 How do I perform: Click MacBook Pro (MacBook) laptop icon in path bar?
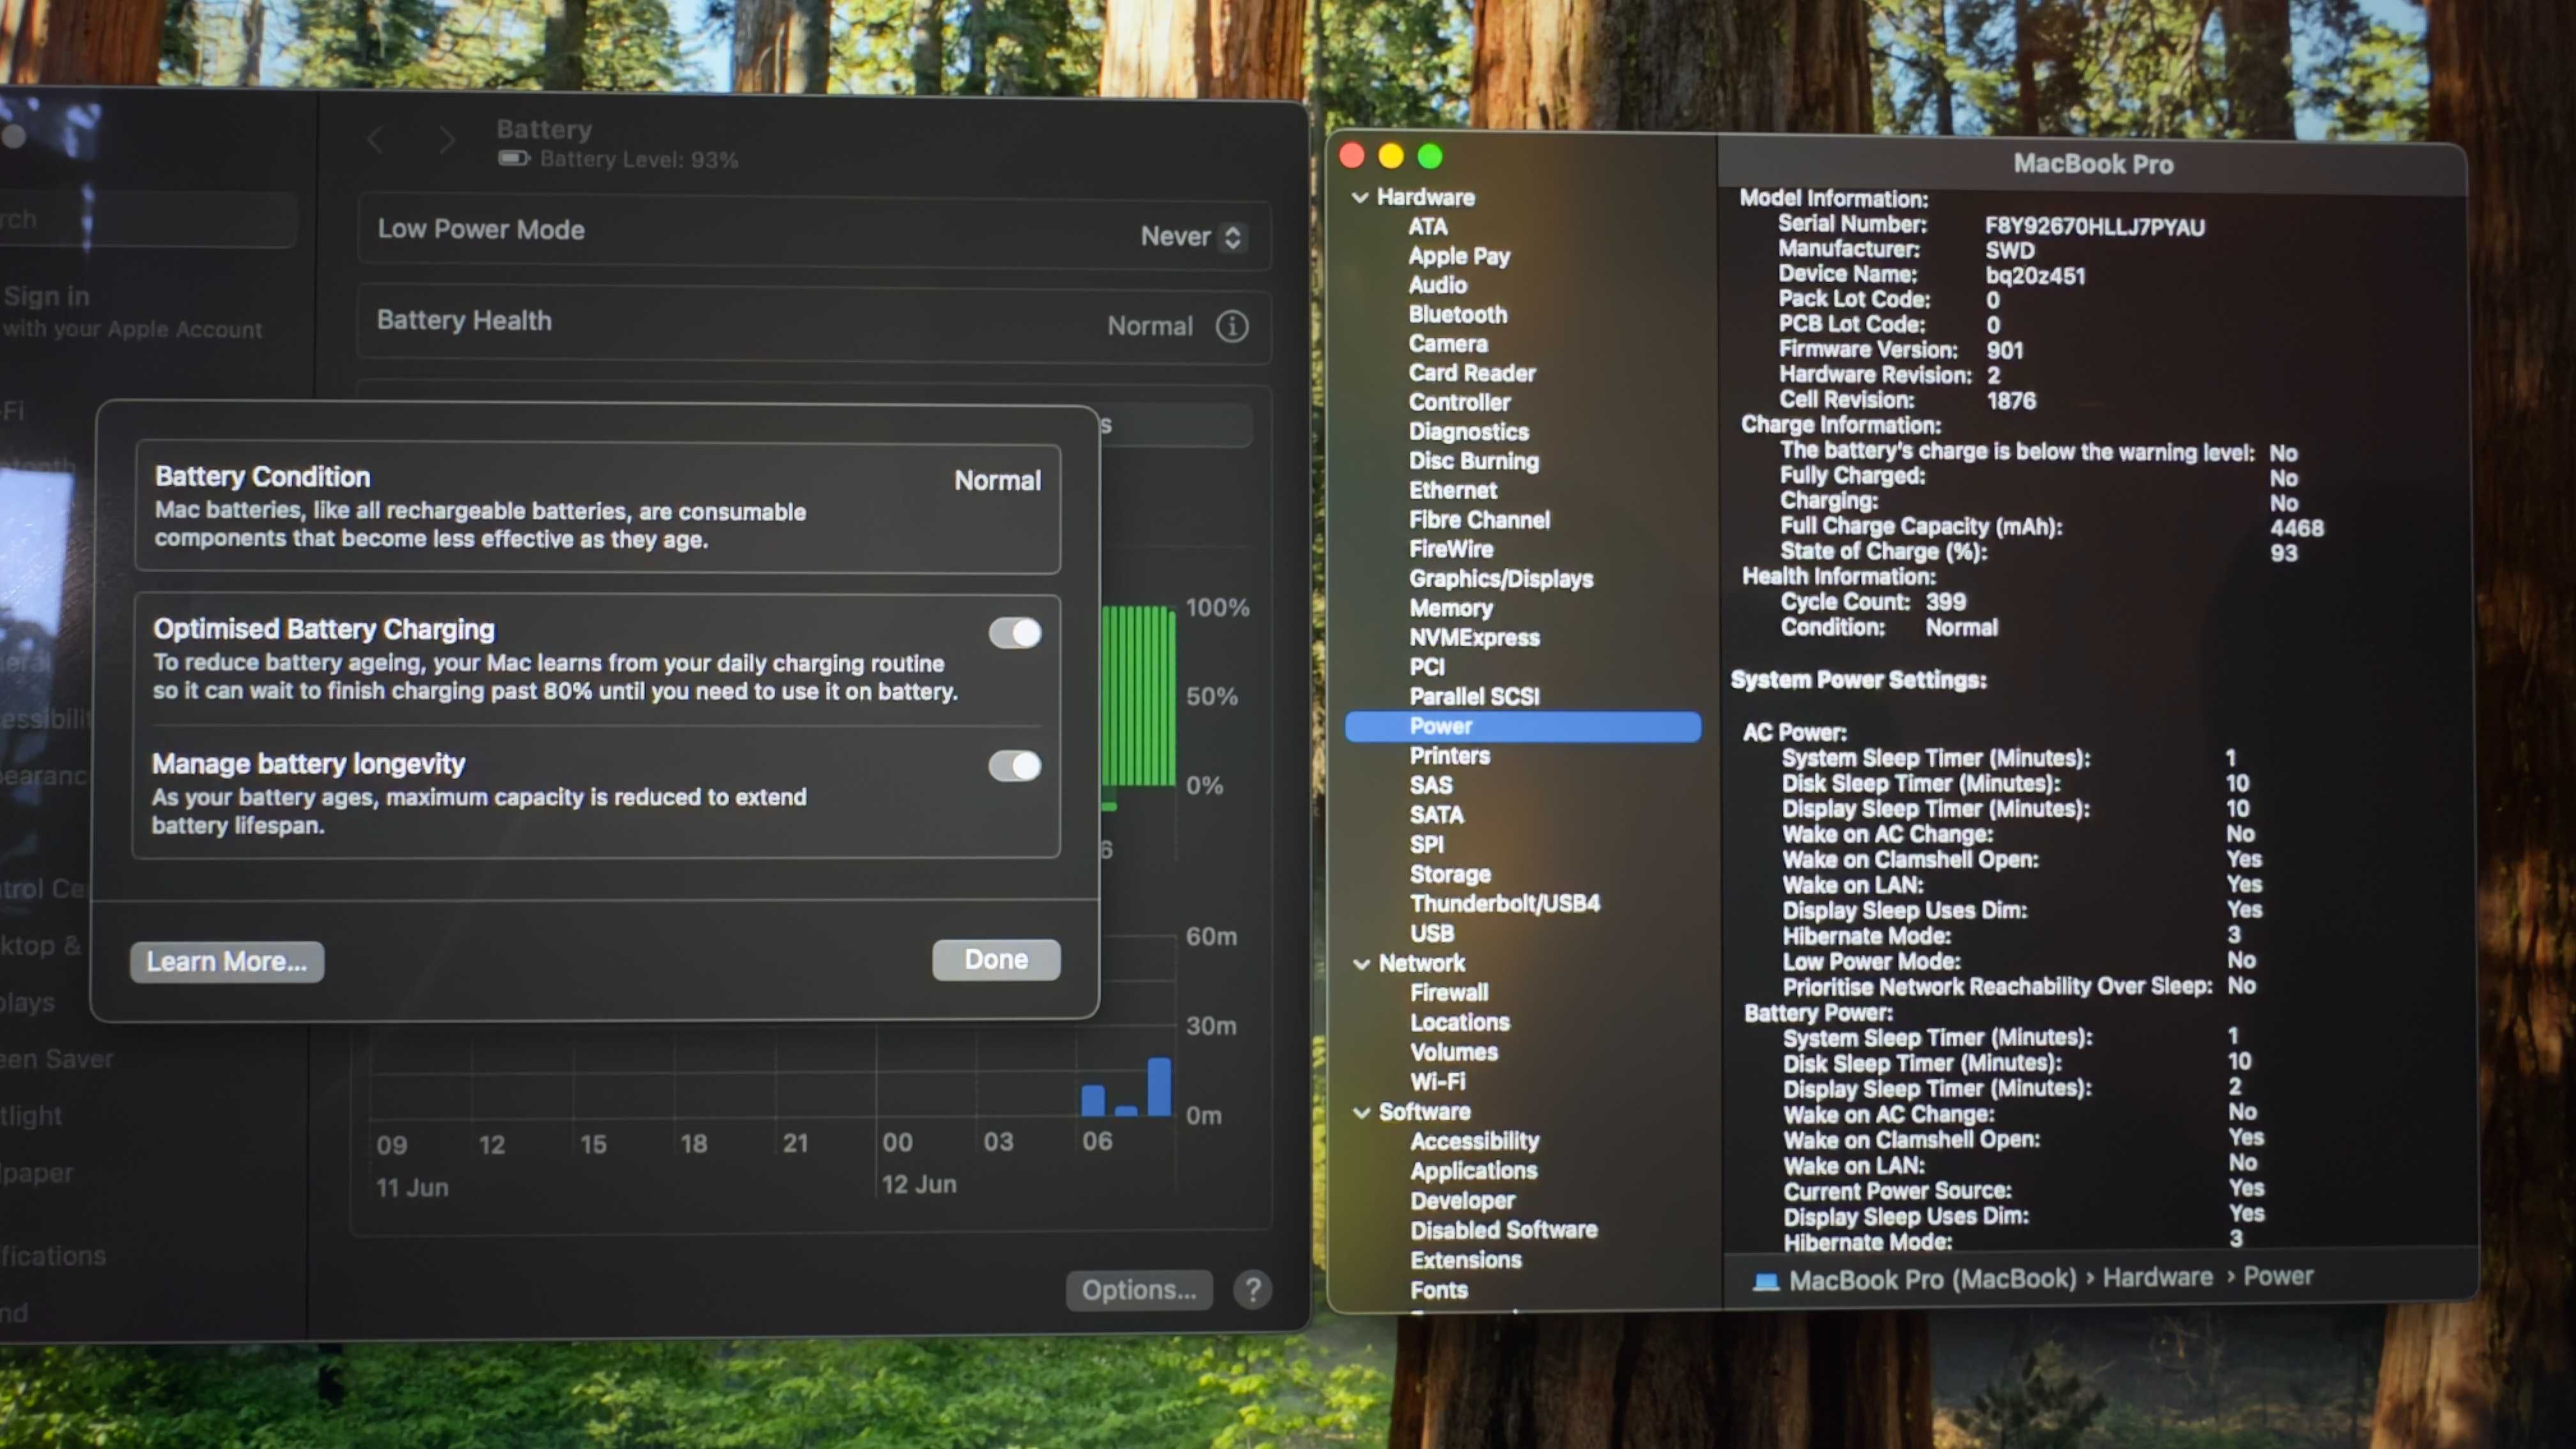(x=1766, y=1281)
